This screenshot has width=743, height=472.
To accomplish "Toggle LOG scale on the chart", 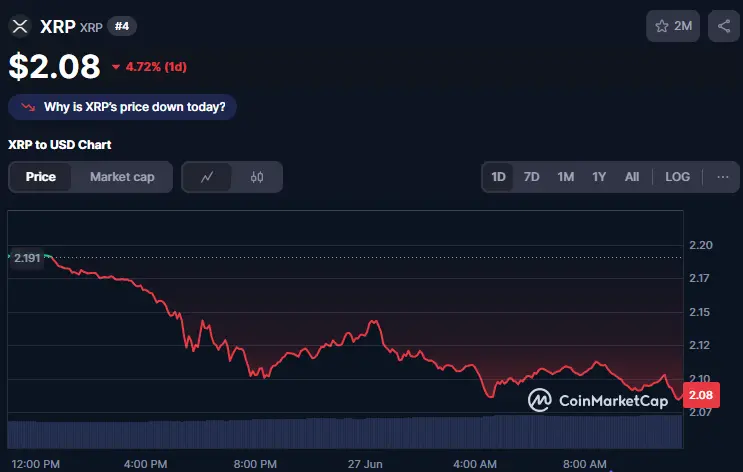I will click(677, 177).
